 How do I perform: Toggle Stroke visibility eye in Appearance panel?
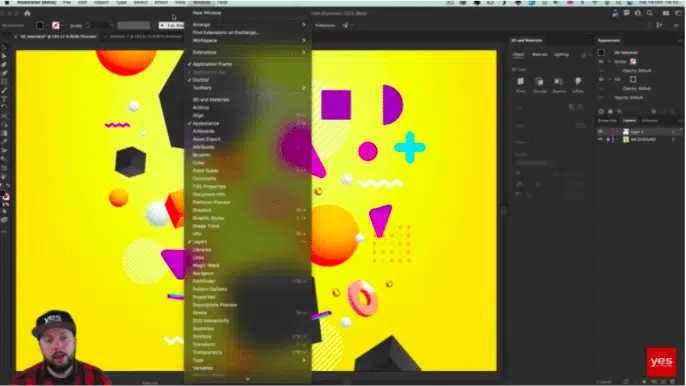coord(601,62)
